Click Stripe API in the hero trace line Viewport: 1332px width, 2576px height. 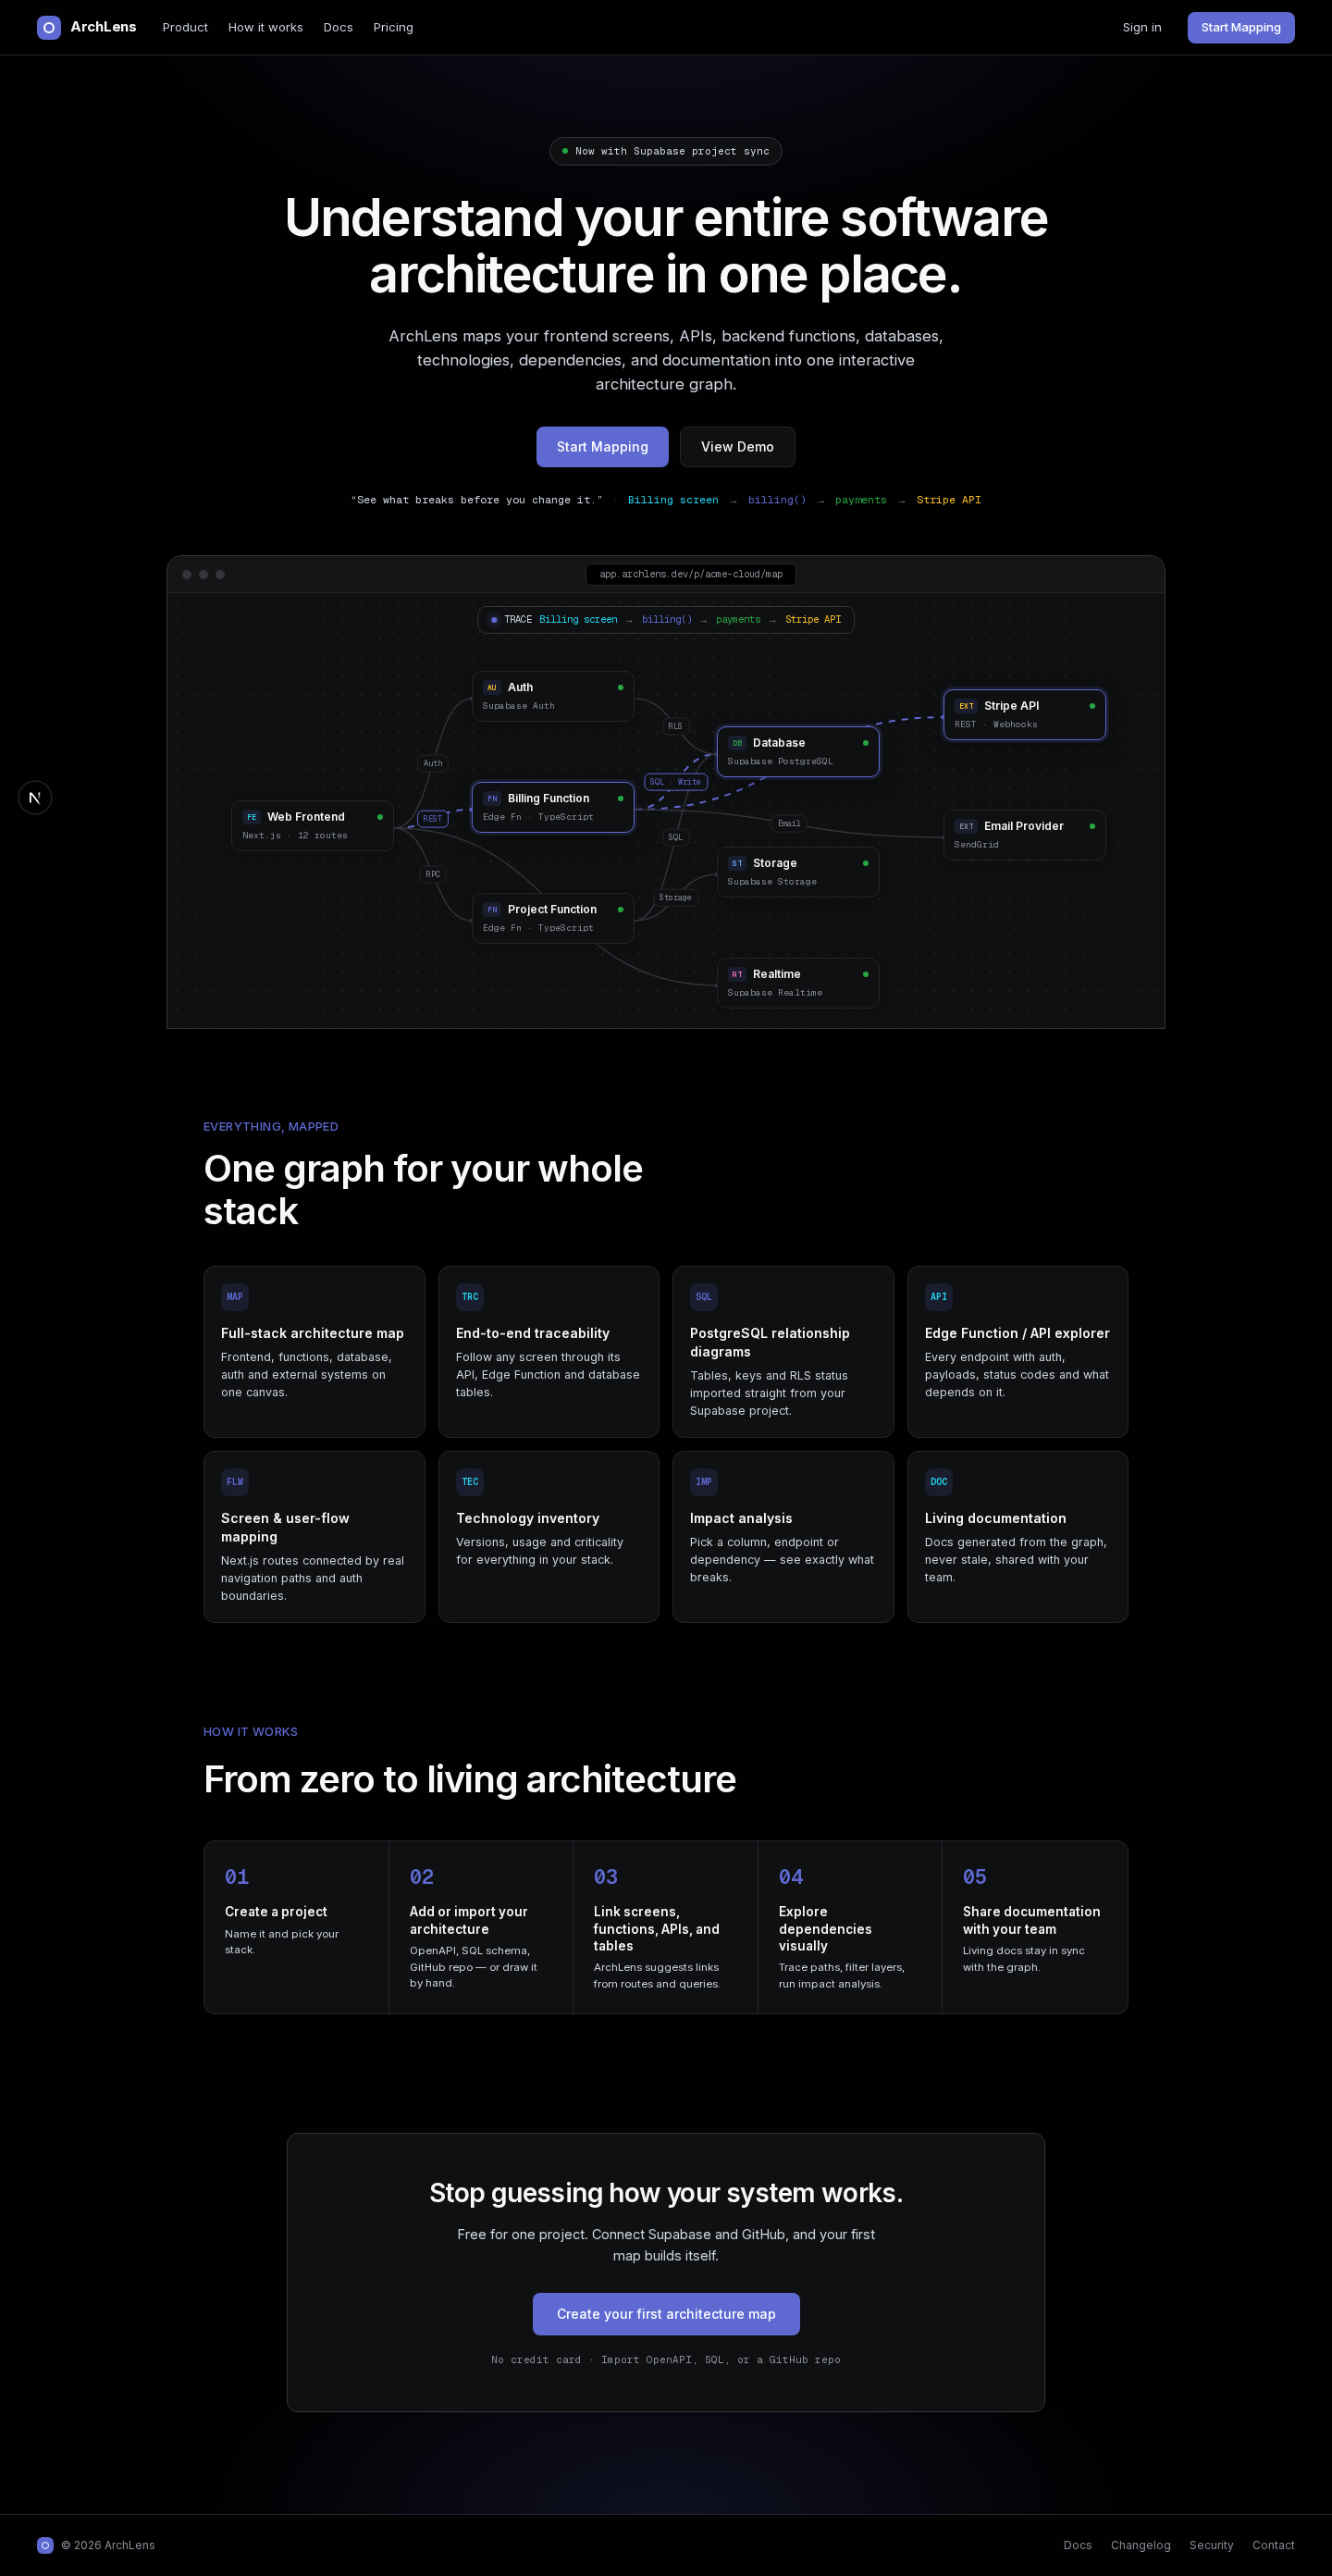pyautogui.click(x=949, y=500)
